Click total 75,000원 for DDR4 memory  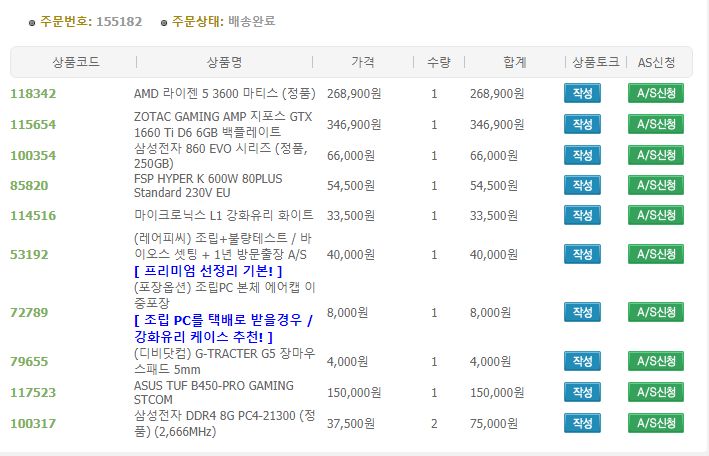coord(494,423)
